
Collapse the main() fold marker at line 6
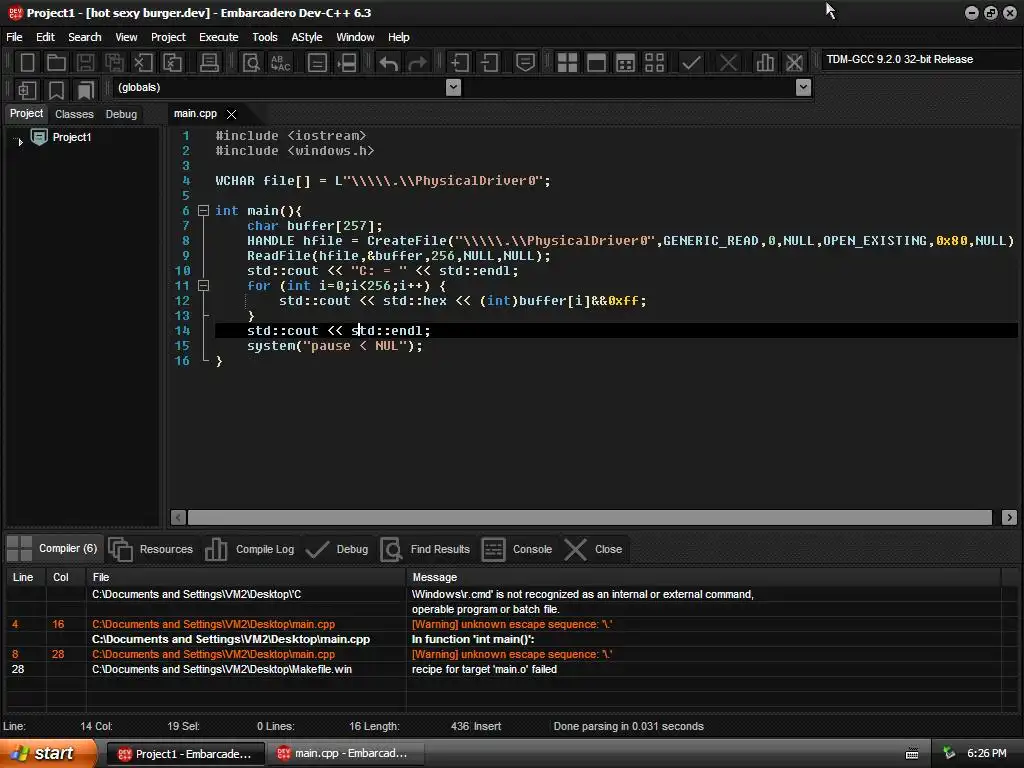click(x=203, y=210)
